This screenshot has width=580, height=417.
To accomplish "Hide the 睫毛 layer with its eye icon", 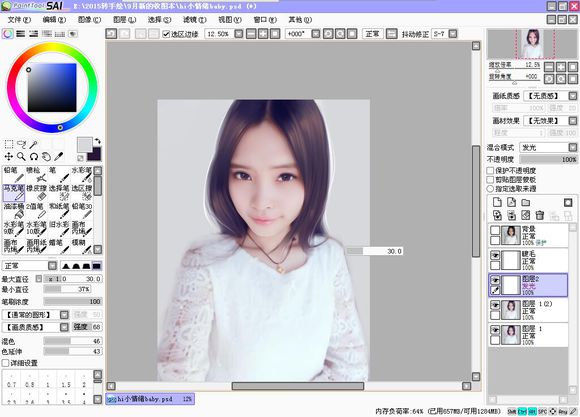I will [x=495, y=255].
